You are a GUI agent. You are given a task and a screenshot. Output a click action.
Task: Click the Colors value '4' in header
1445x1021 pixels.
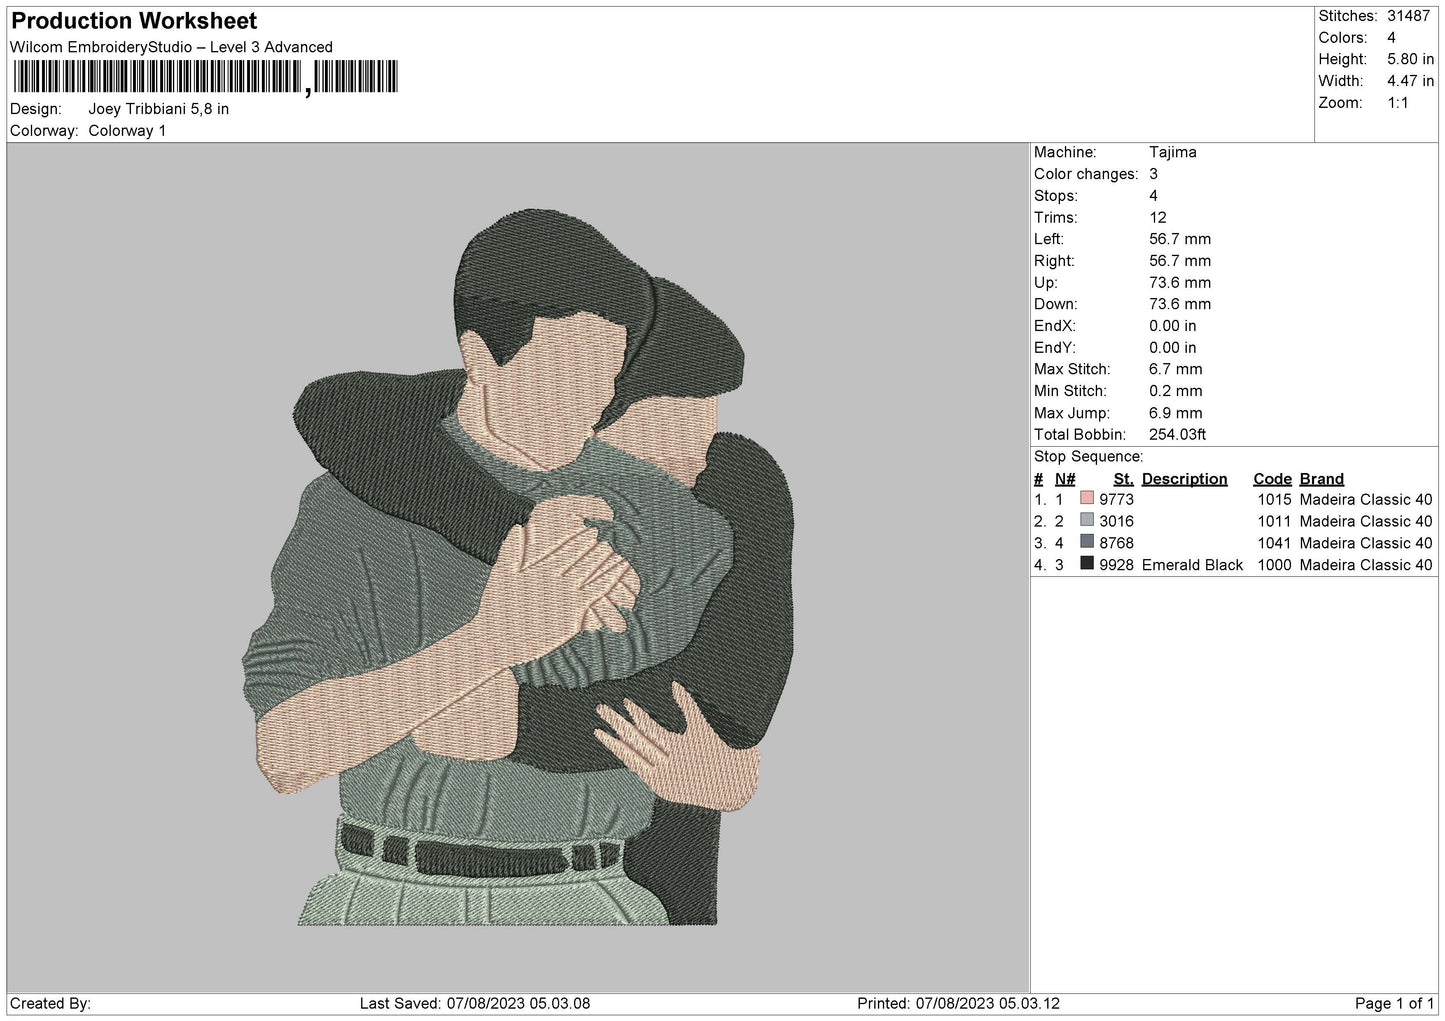(1391, 38)
